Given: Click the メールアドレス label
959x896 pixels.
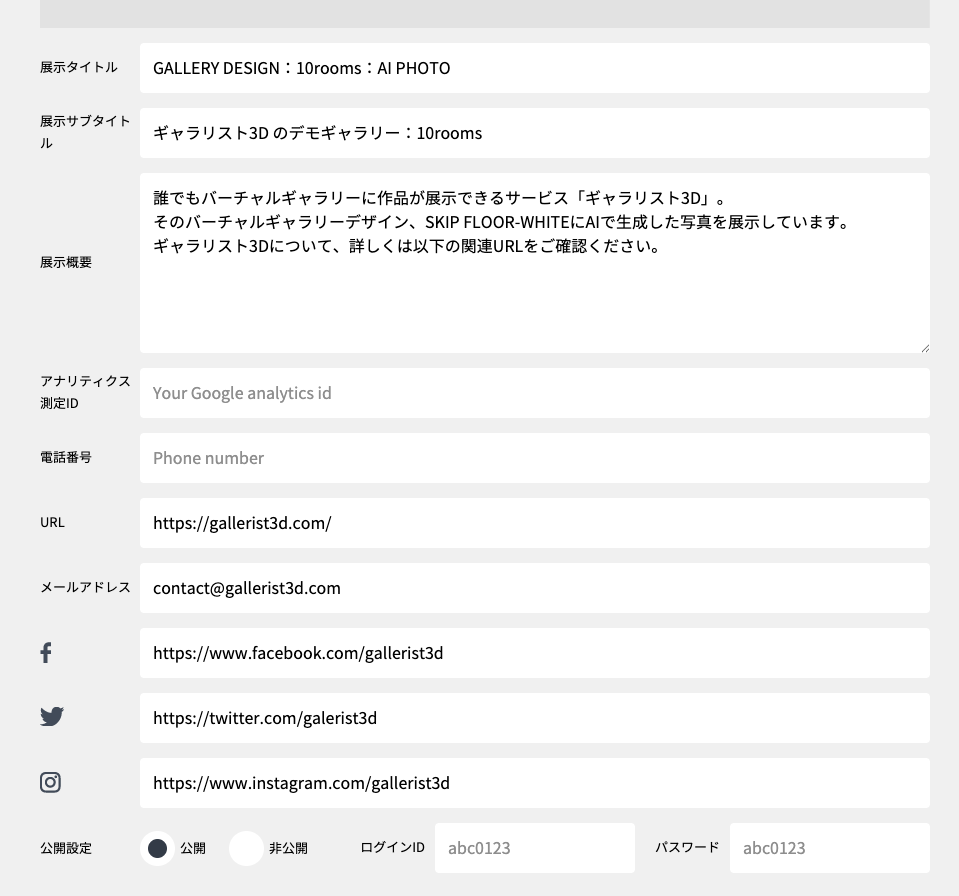Looking at the screenshot, I should point(86,587).
